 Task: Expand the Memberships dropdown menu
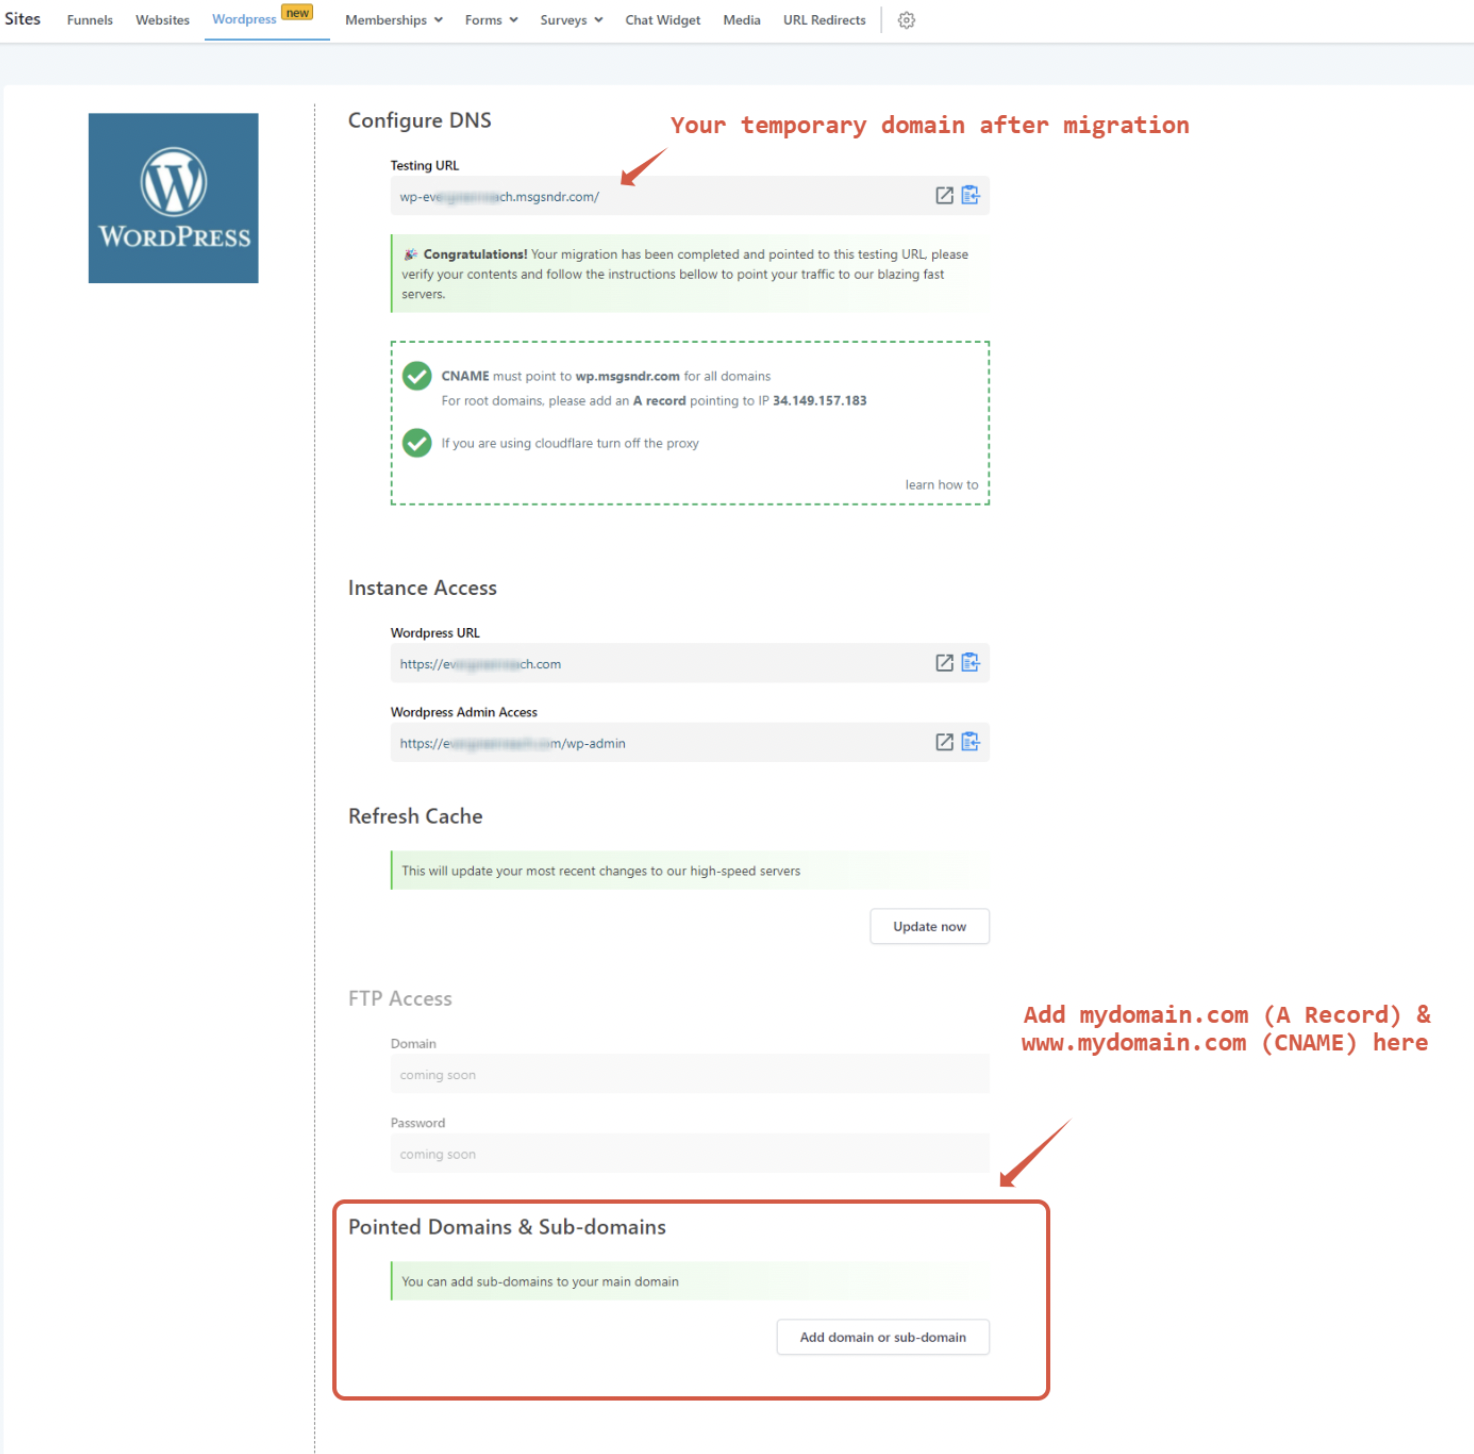coord(394,20)
